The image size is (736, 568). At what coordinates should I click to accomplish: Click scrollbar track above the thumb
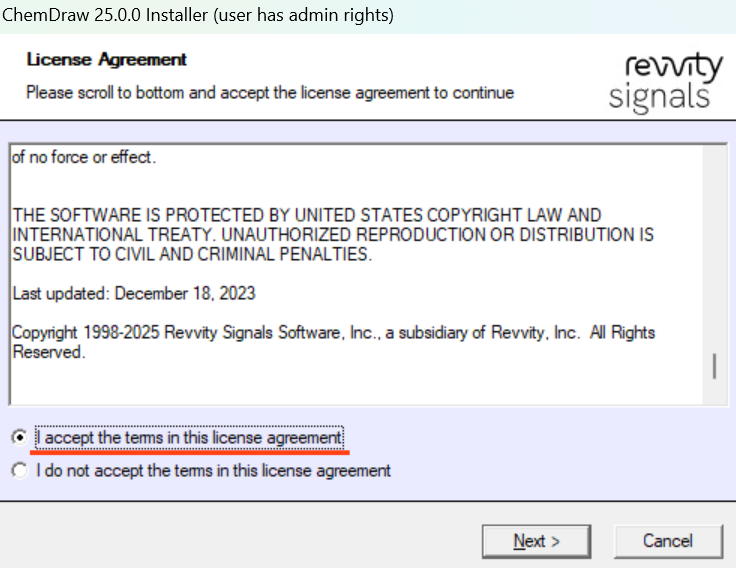[x=714, y=250]
